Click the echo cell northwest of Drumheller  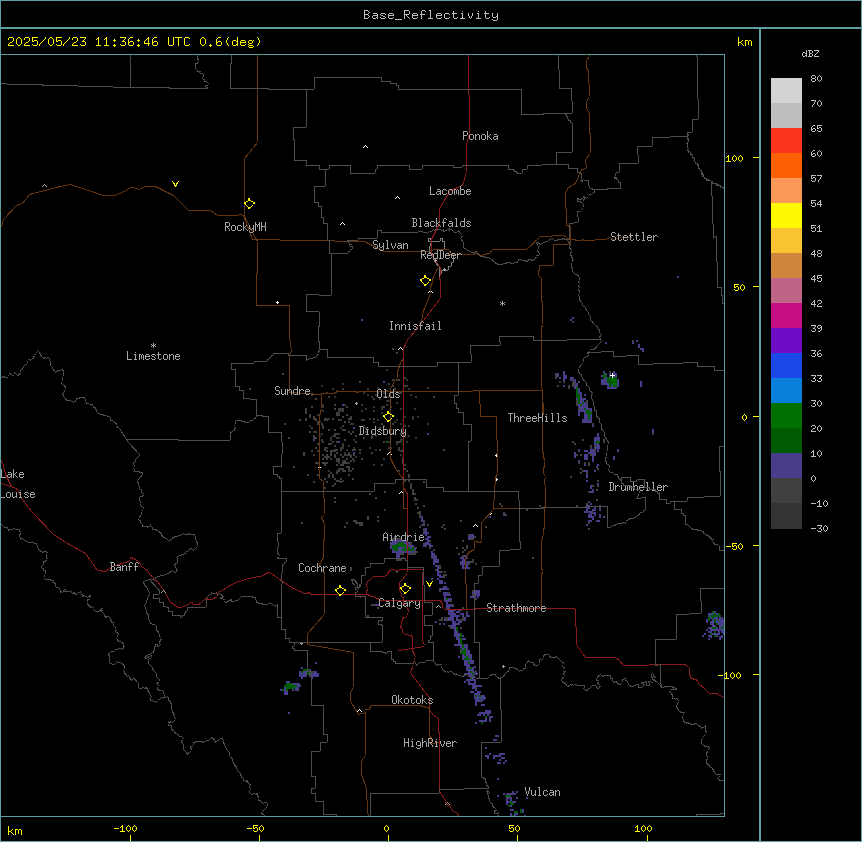(610, 380)
